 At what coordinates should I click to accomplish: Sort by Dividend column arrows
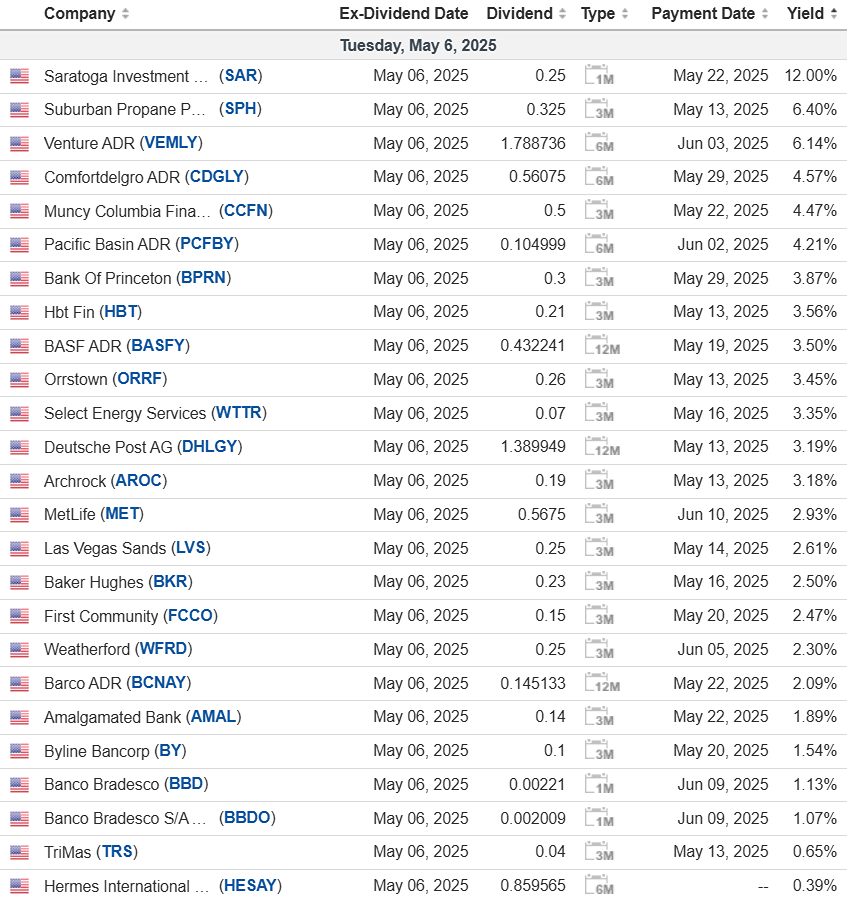point(562,14)
